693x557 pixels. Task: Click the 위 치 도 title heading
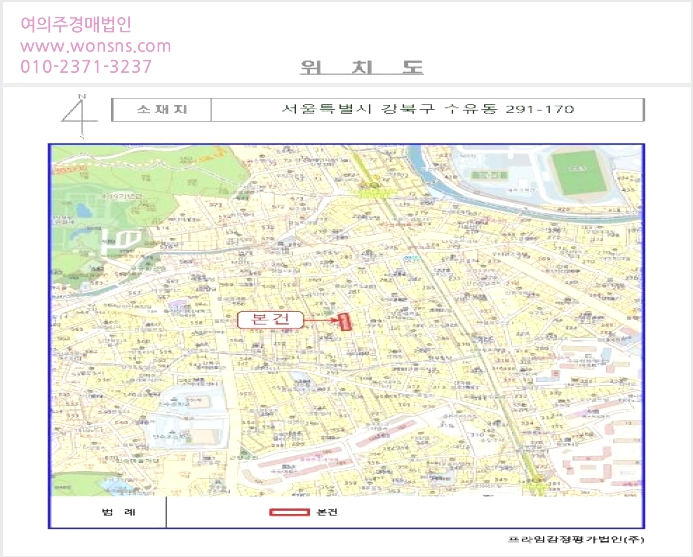[362, 67]
